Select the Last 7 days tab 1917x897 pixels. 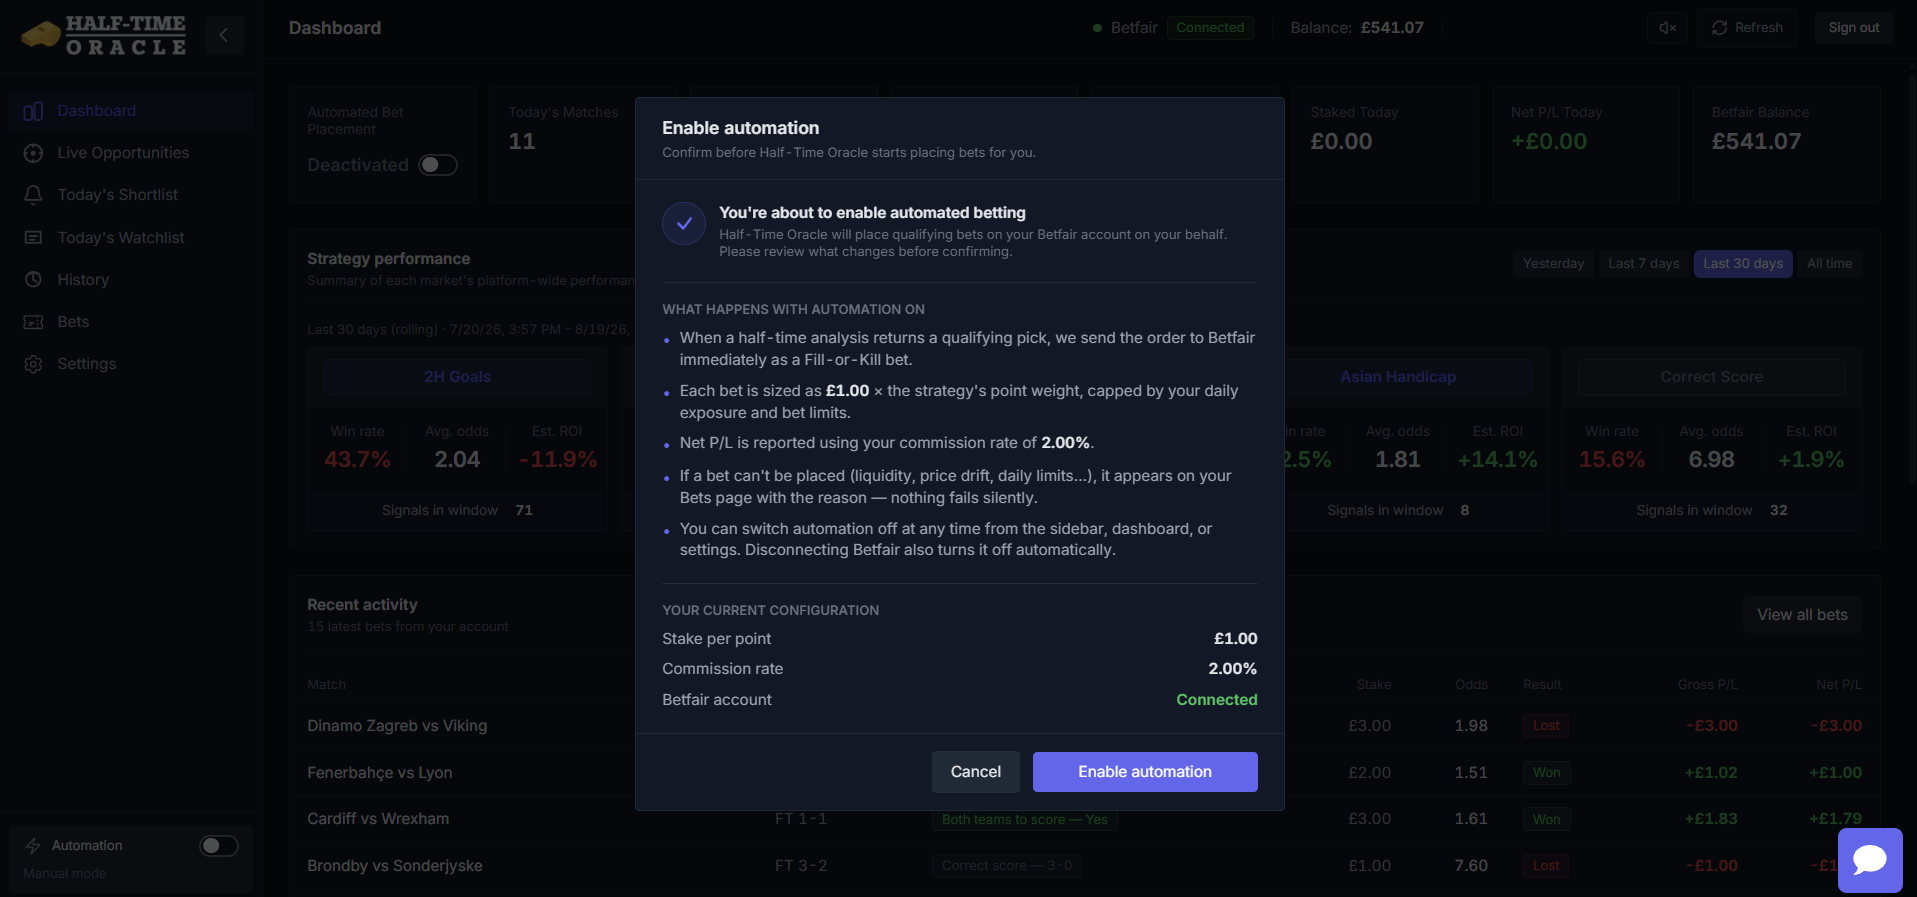pyautogui.click(x=1643, y=264)
